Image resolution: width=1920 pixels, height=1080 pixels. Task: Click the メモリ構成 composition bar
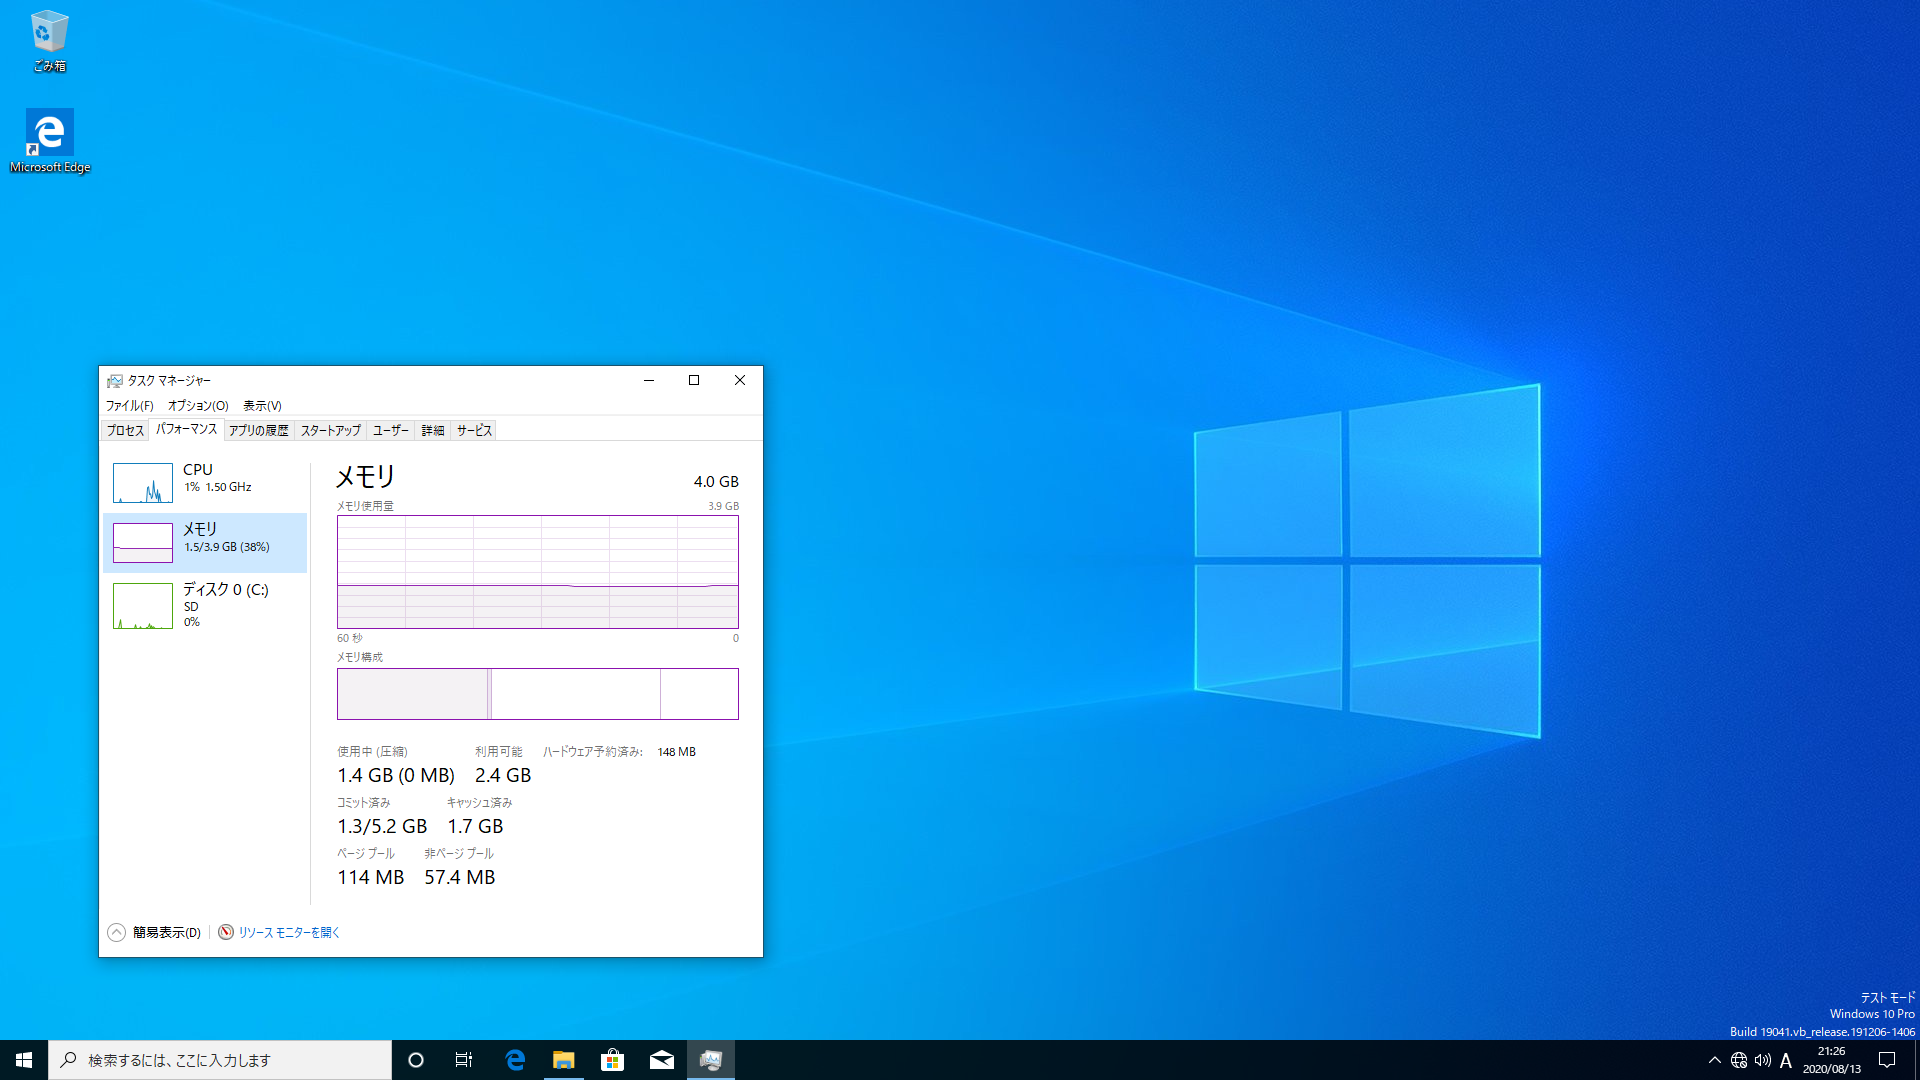pyautogui.click(x=538, y=694)
